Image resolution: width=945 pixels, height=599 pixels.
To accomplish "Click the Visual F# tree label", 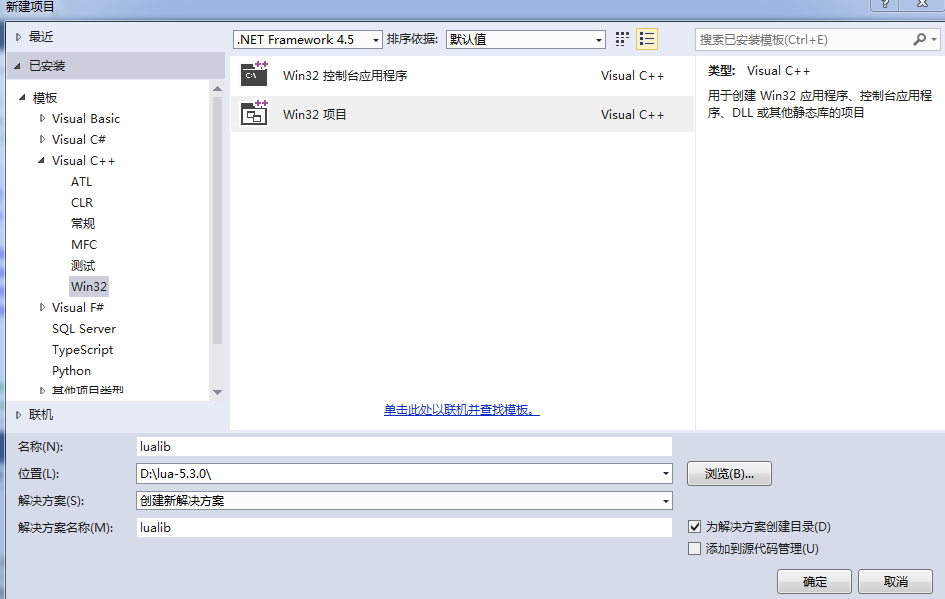I will 78,307.
